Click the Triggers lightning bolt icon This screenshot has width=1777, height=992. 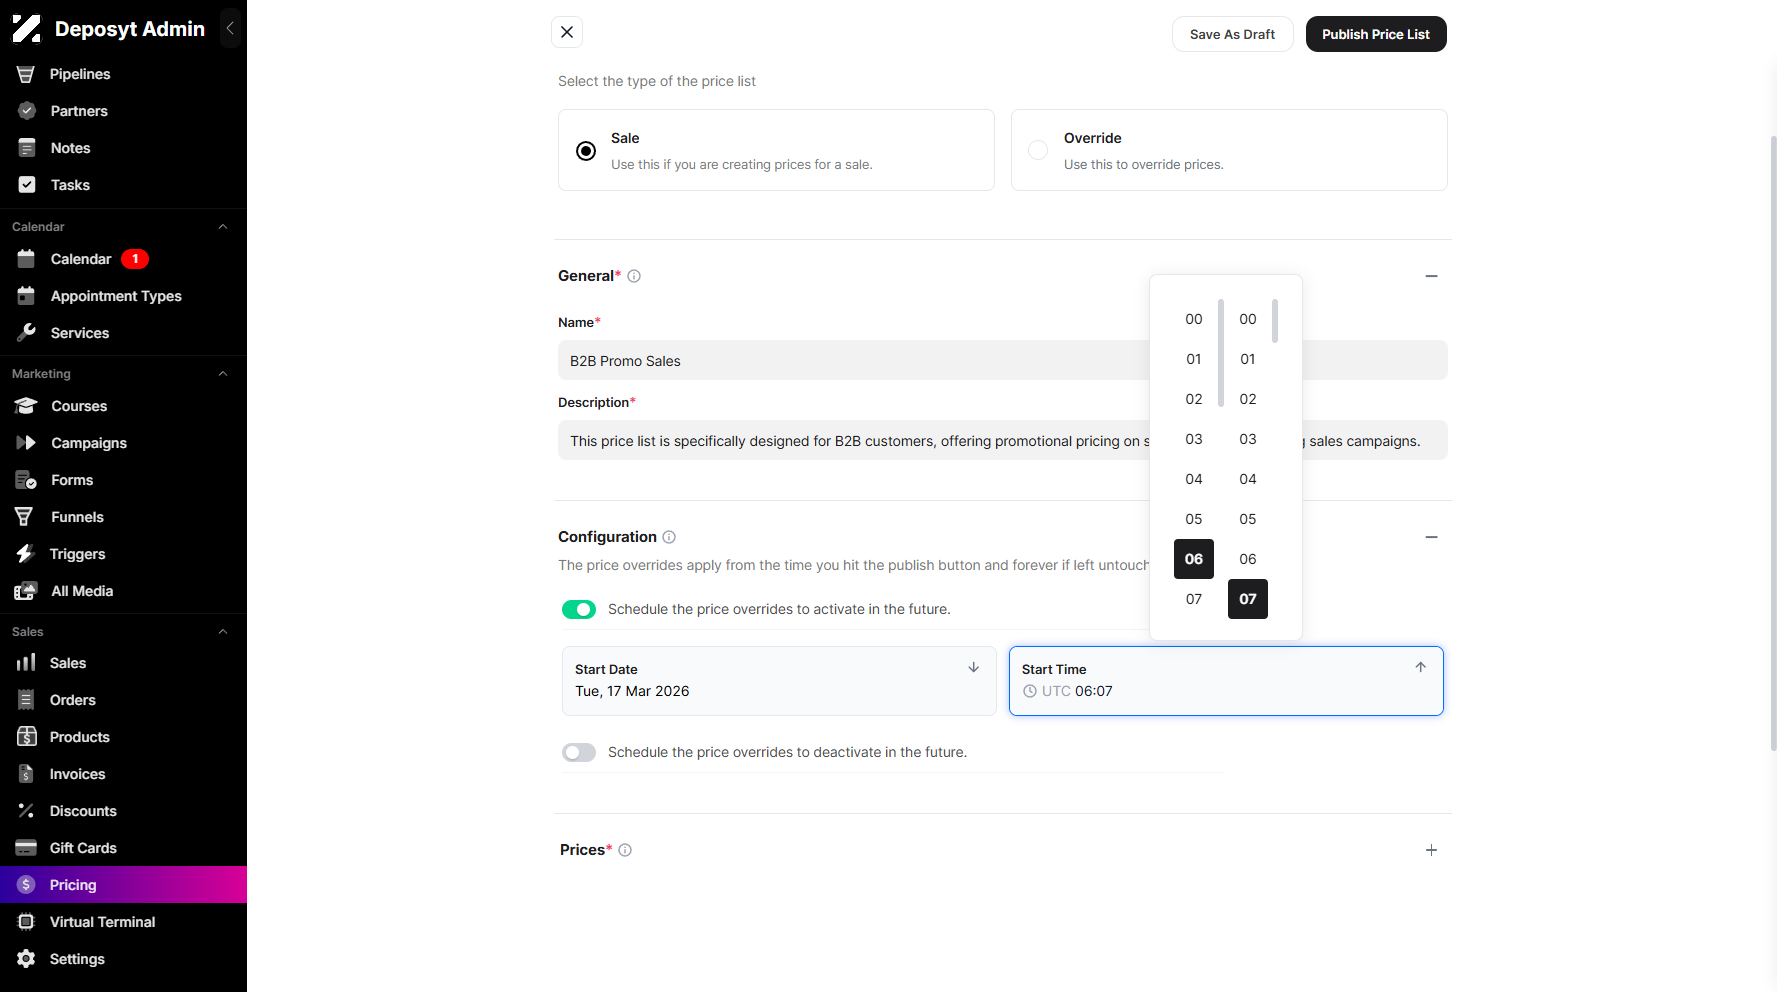tap(26, 554)
